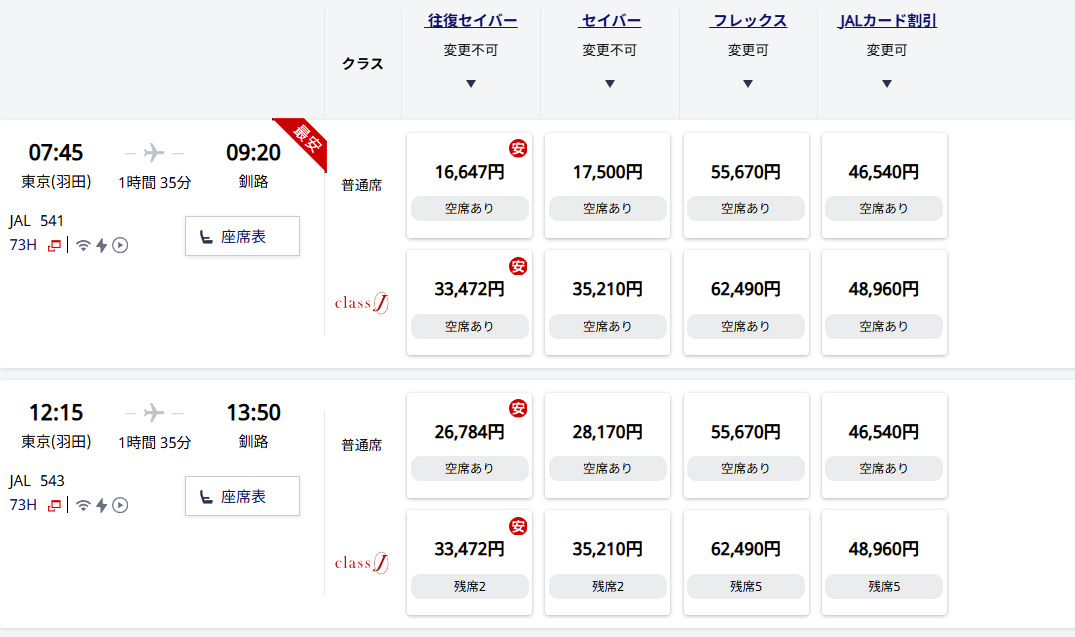Open the 座席表 seat map for JAL 543
This screenshot has height=637, width=1075.
point(242,496)
